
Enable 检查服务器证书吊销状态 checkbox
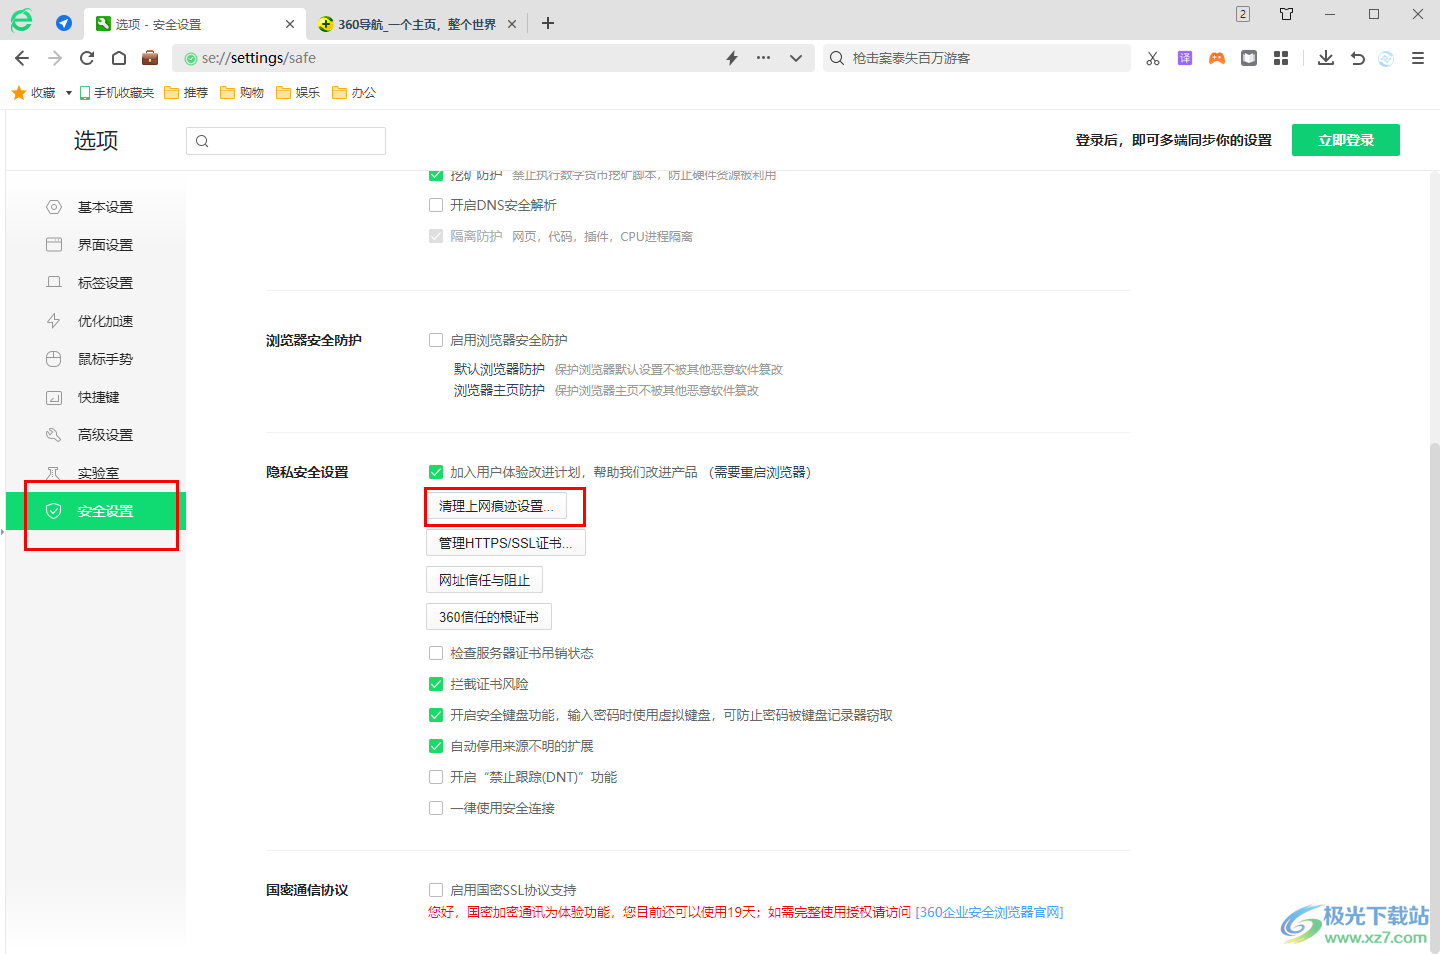coord(436,653)
